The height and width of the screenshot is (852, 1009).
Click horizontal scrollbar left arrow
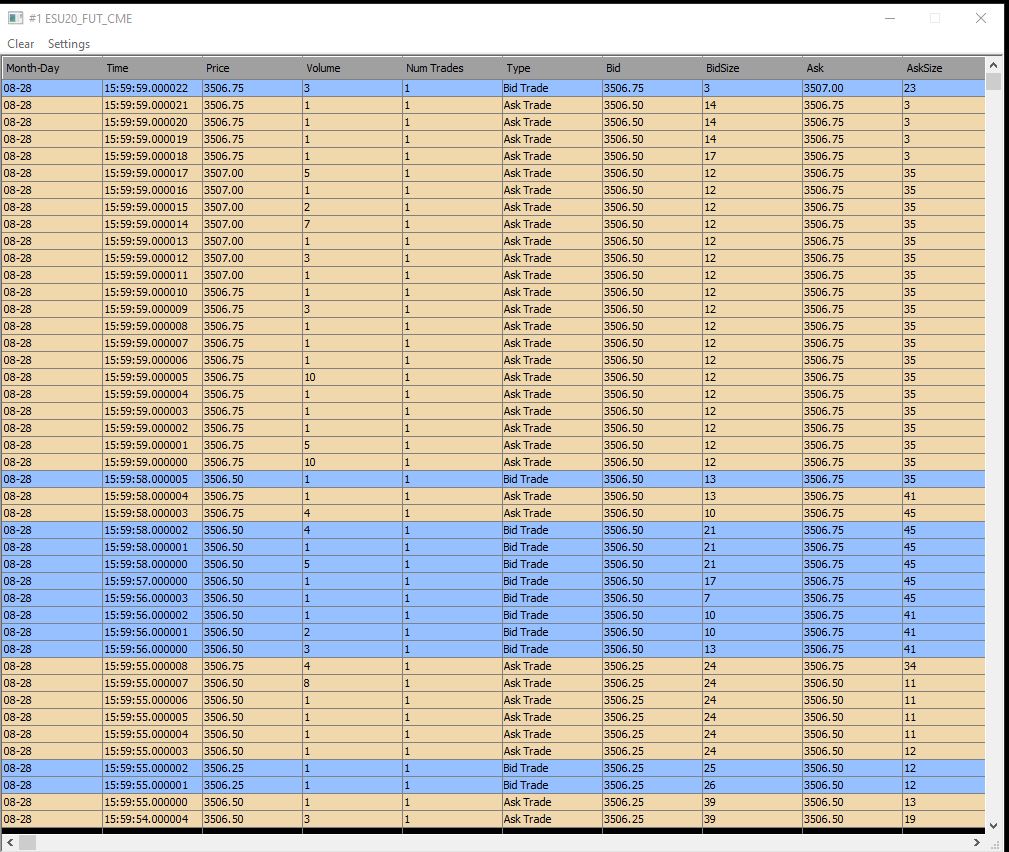click(10, 842)
